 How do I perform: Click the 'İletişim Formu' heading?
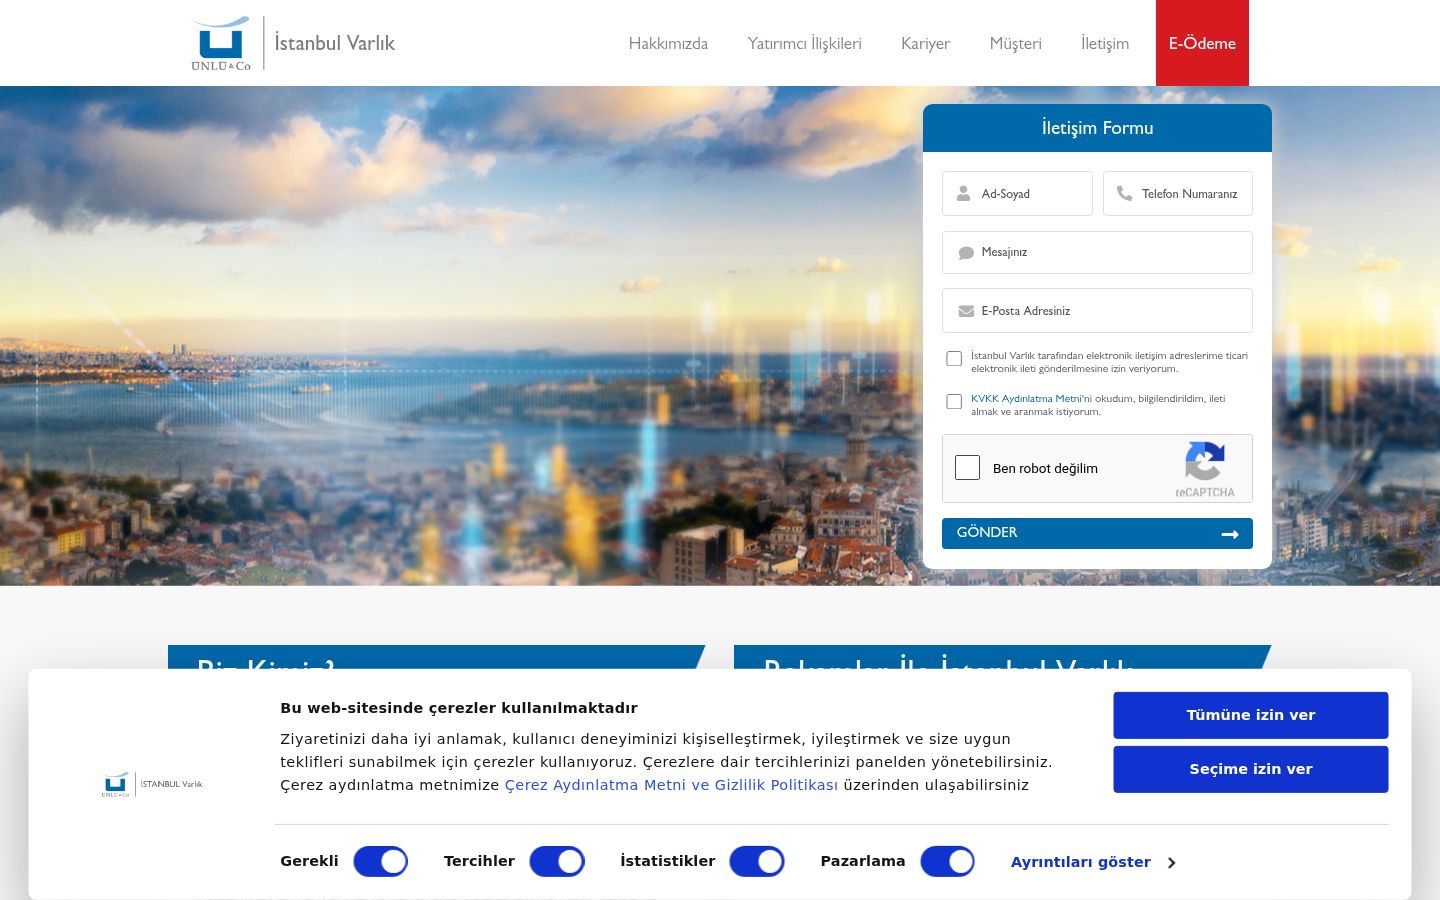tap(1097, 128)
